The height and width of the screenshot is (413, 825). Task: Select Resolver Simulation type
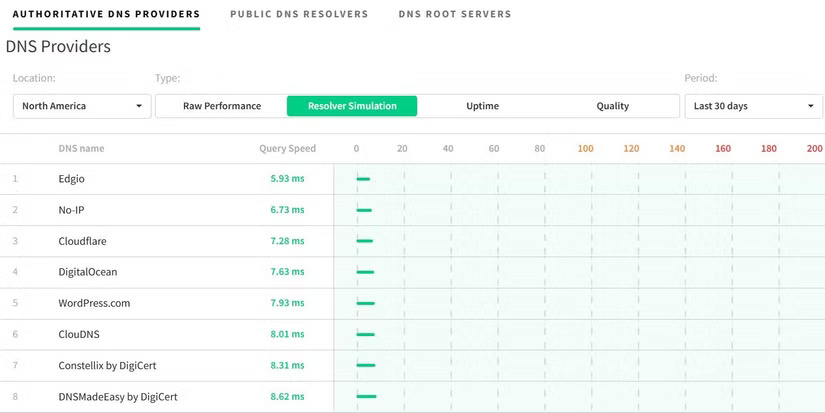pyautogui.click(x=352, y=106)
